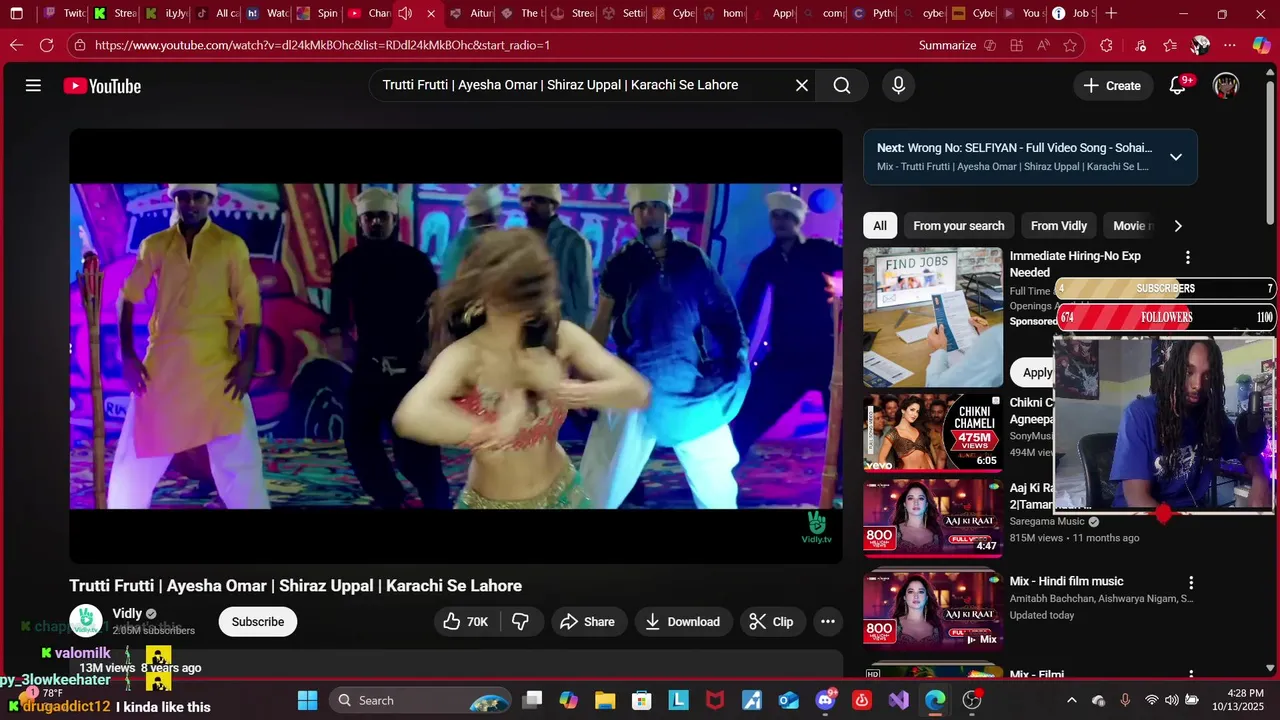Open the Copilot sidebar icon
Viewport: 1280px width, 720px height.
click(x=1261, y=45)
